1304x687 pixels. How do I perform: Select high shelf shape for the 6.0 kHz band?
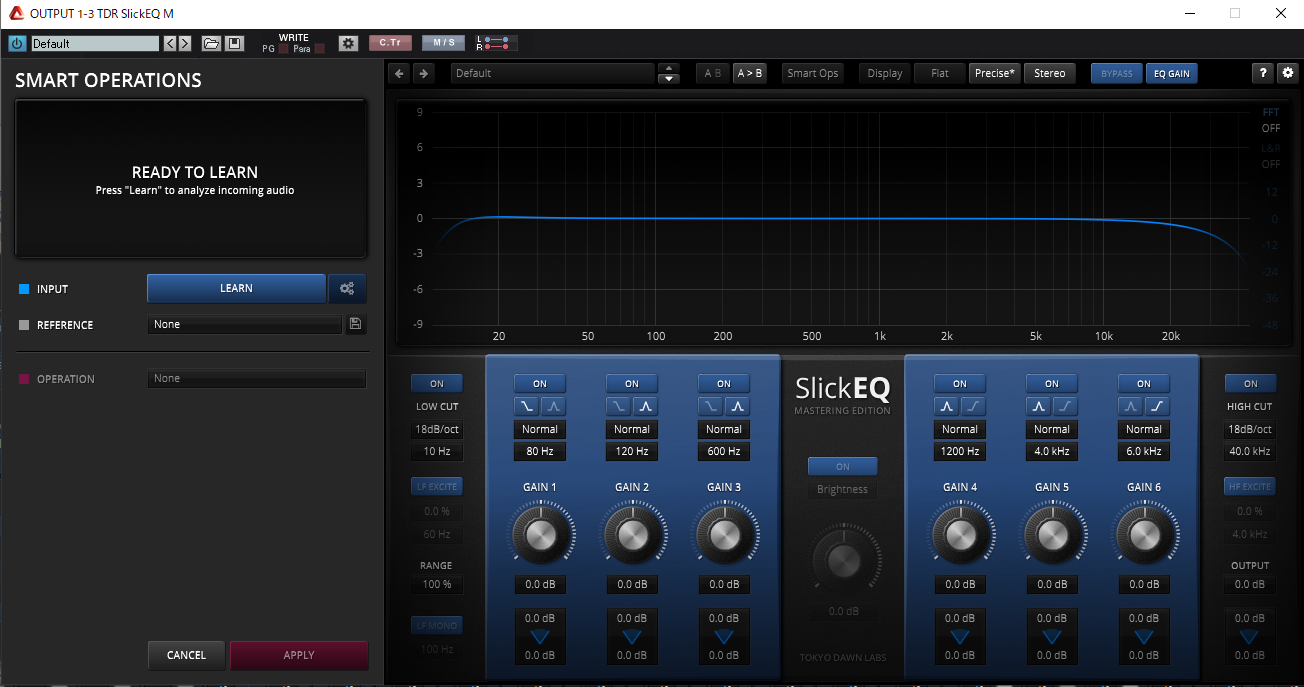pos(1157,407)
